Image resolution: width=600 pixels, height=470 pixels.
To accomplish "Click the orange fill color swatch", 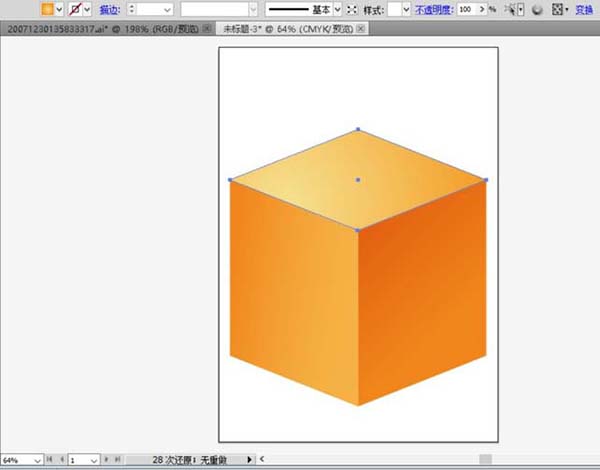I will (x=47, y=9).
